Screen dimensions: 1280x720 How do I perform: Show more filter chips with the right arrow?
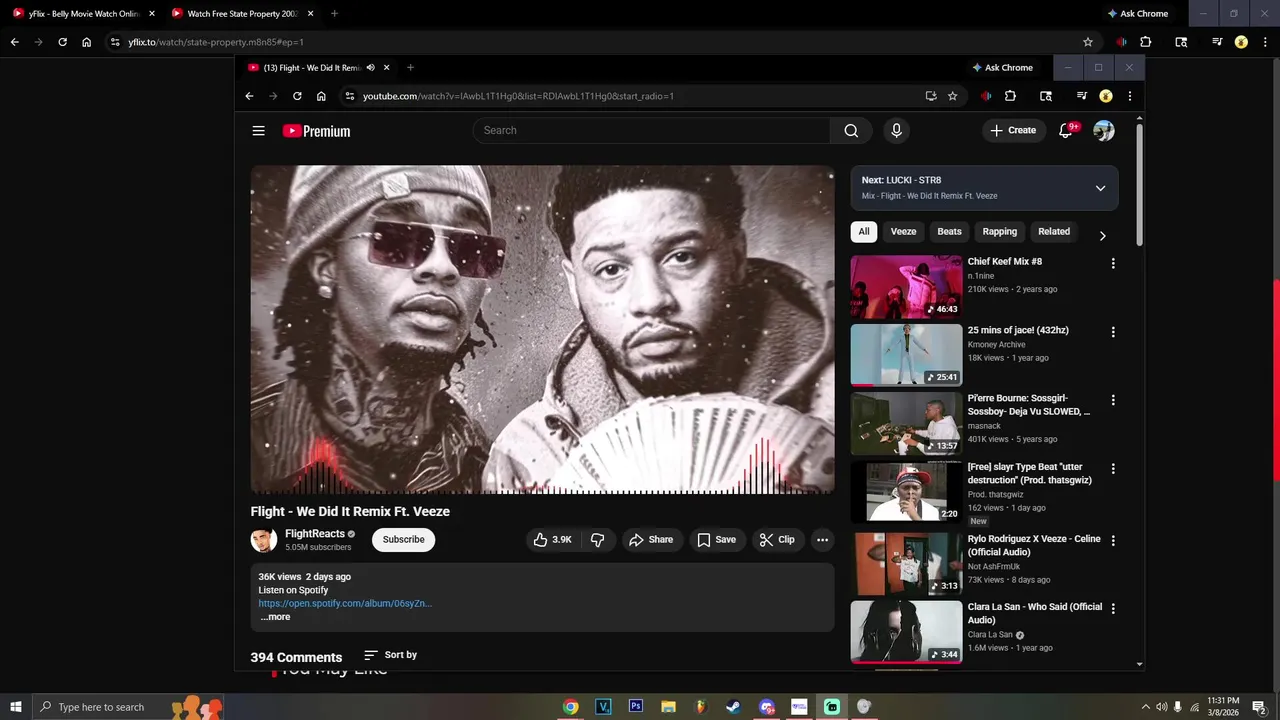tap(1102, 236)
